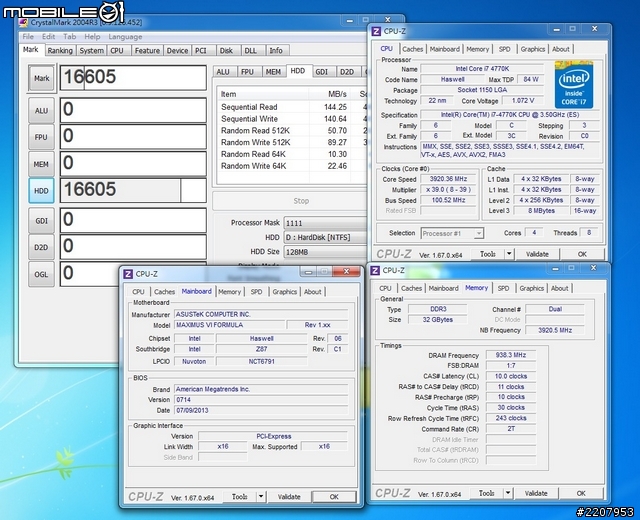Viewport: 640px width, 520px height.
Task: Select the MEM results sub-tab in CrystalMark
Action: 273,72
